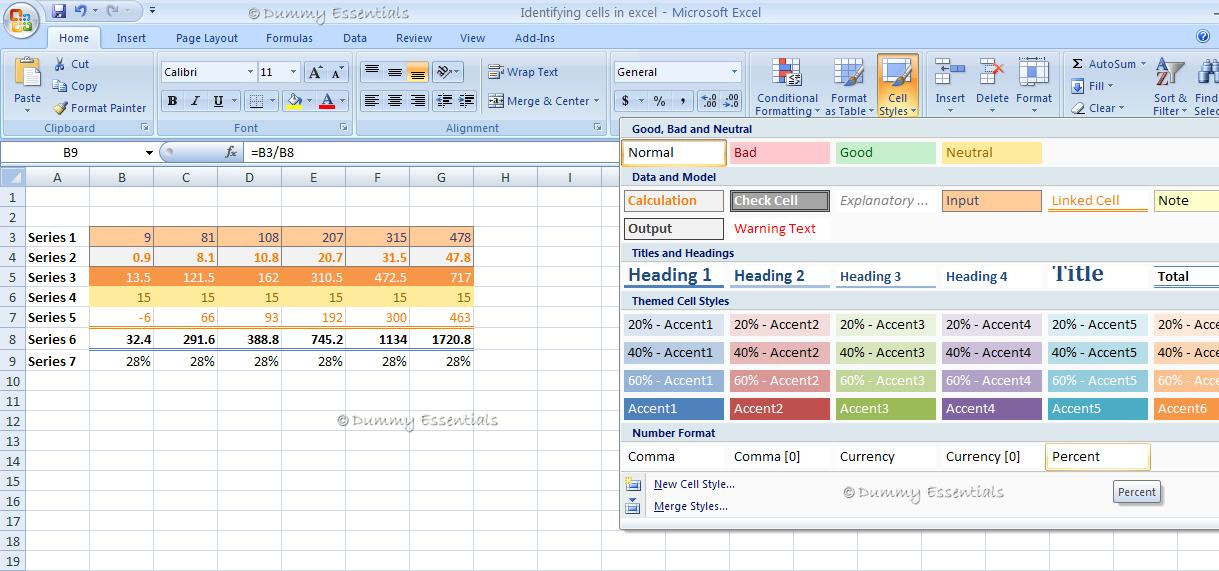1219x571 pixels.
Task: Apply the Accent2 red cell style
Action: 779,408
